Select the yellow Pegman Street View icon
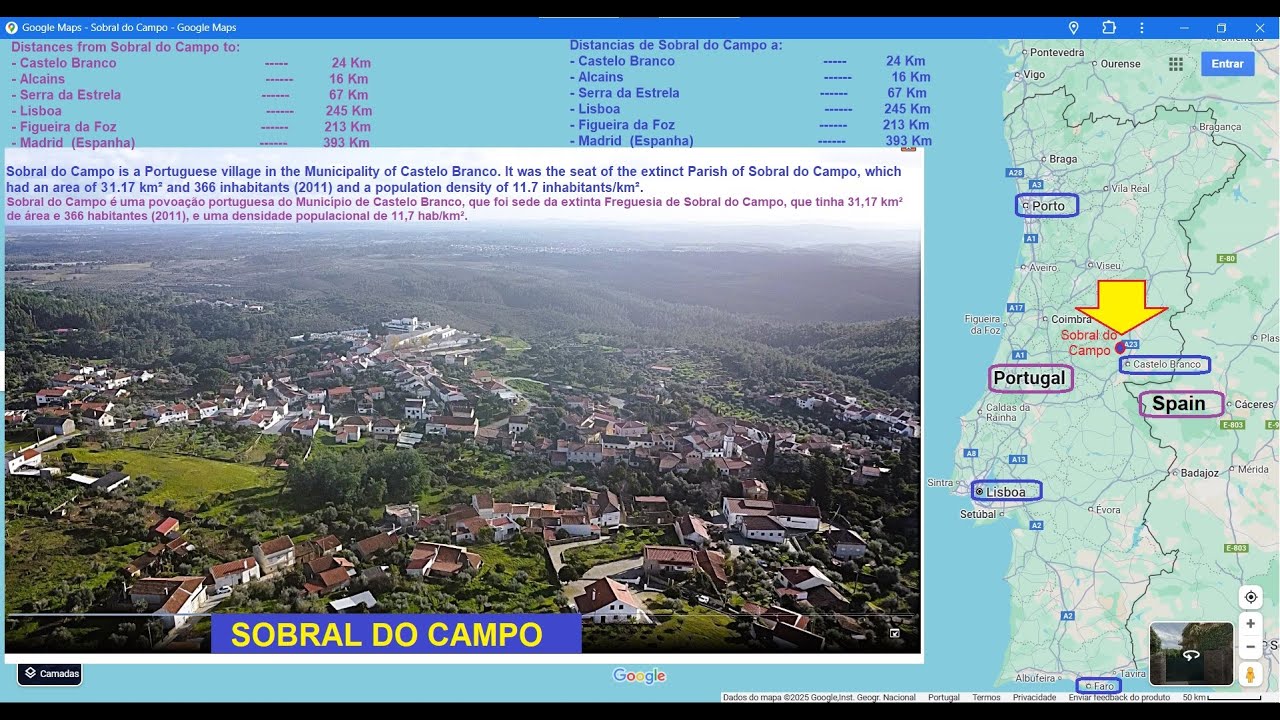The image size is (1280, 720). point(1250,675)
